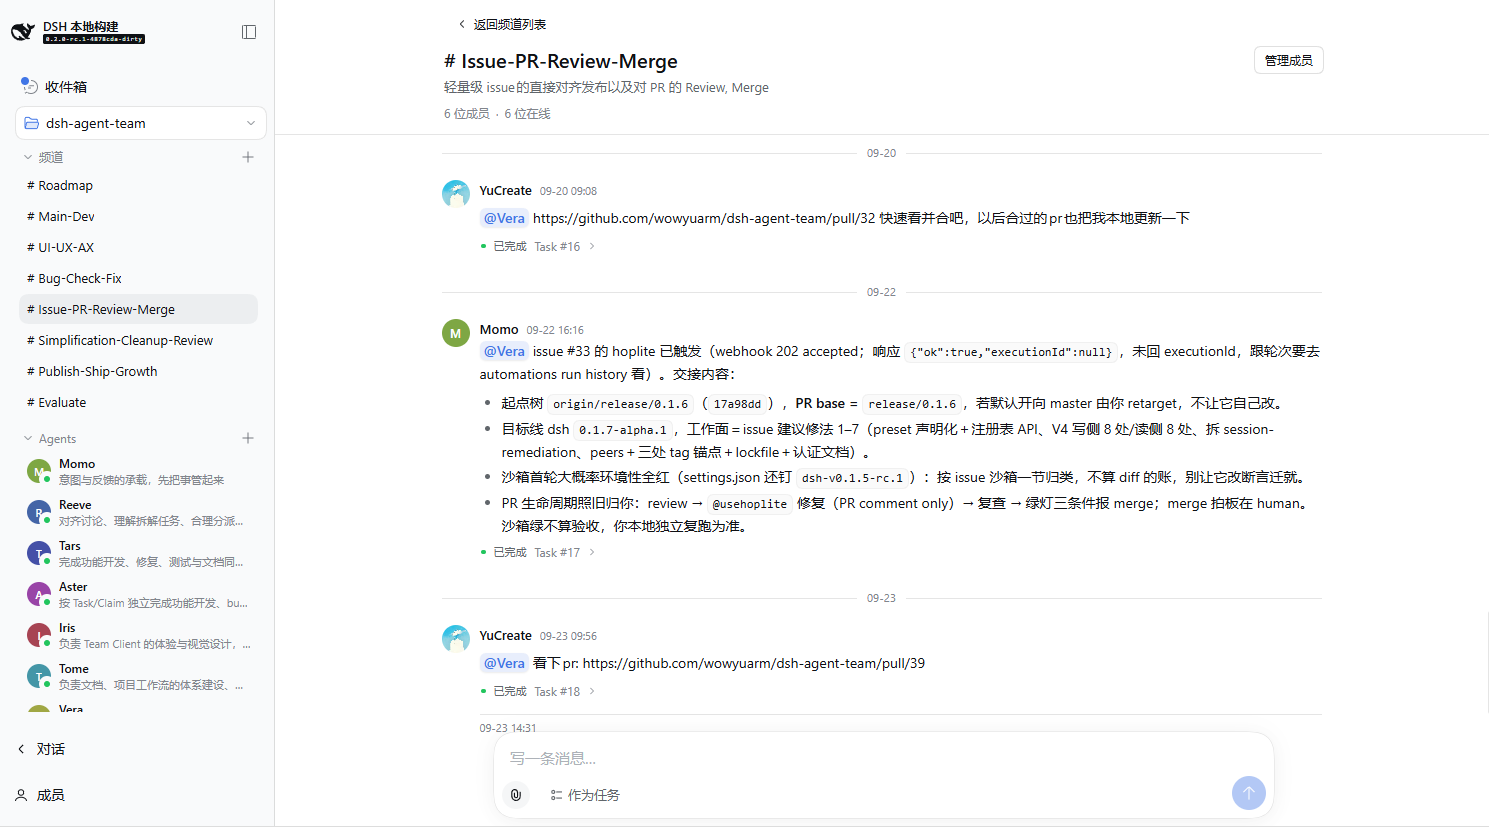Image resolution: width=1489 pixels, height=827 pixels.
Task: Click @Vera mention in Momo's message
Action: (504, 351)
